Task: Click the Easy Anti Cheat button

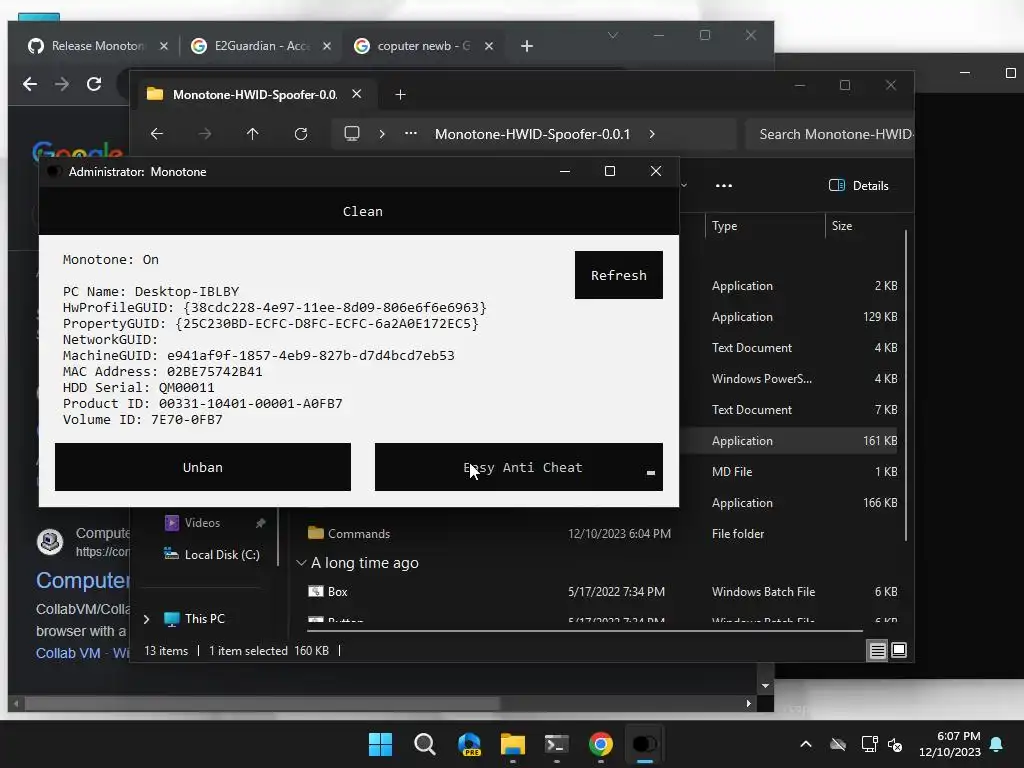Action: click(519, 467)
